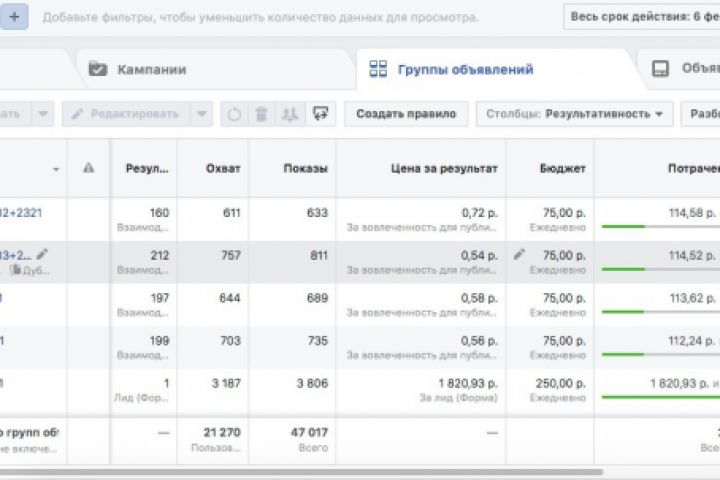
Task: Click the ad sets grid icon
Action: (x=378, y=69)
